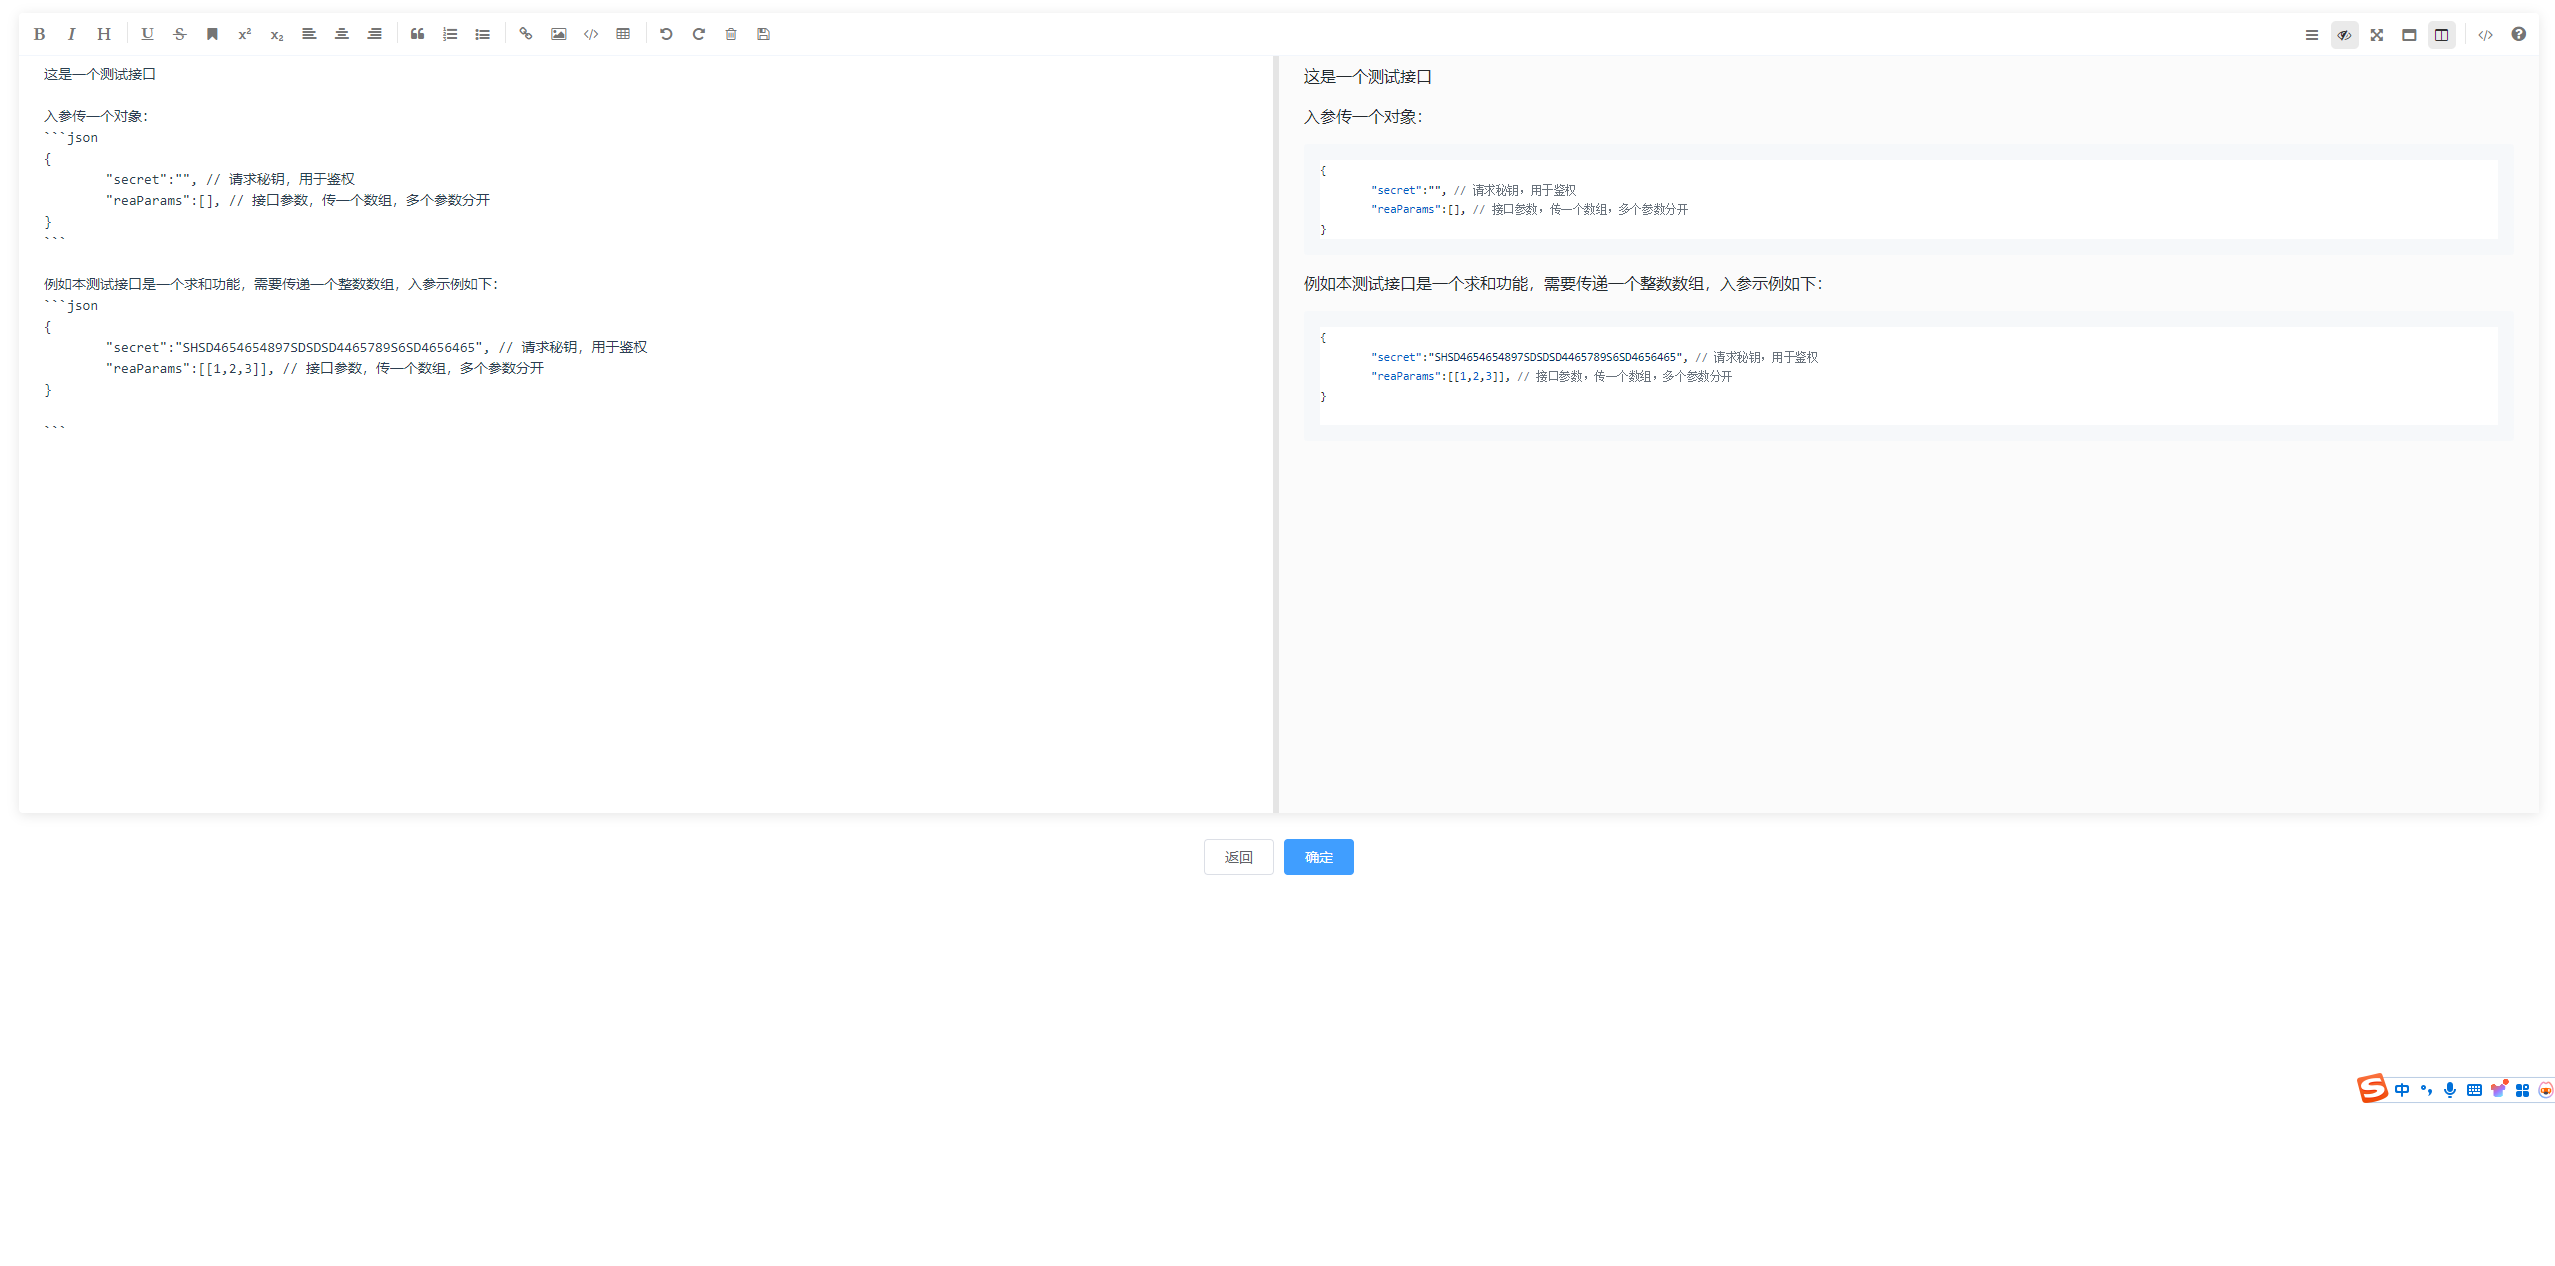2555x1266 pixels.
Task: Click the second preview code block with SHSD secret
Action: tap(1908, 376)
